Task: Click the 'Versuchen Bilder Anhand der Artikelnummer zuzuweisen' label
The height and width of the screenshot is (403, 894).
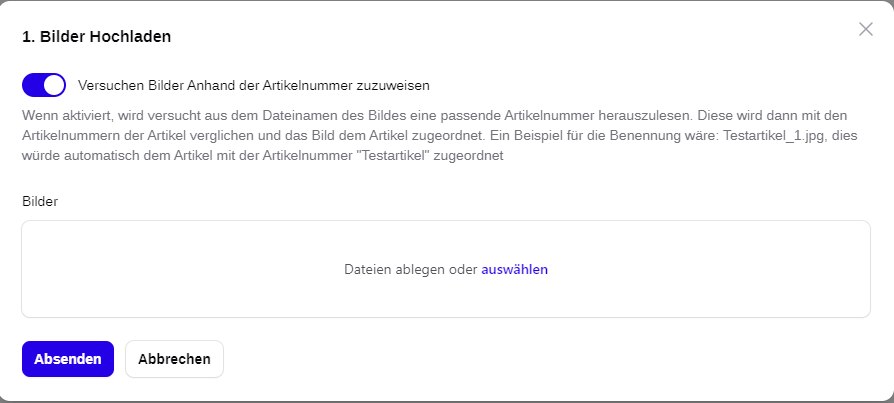Action: click(x=254, y=86)
